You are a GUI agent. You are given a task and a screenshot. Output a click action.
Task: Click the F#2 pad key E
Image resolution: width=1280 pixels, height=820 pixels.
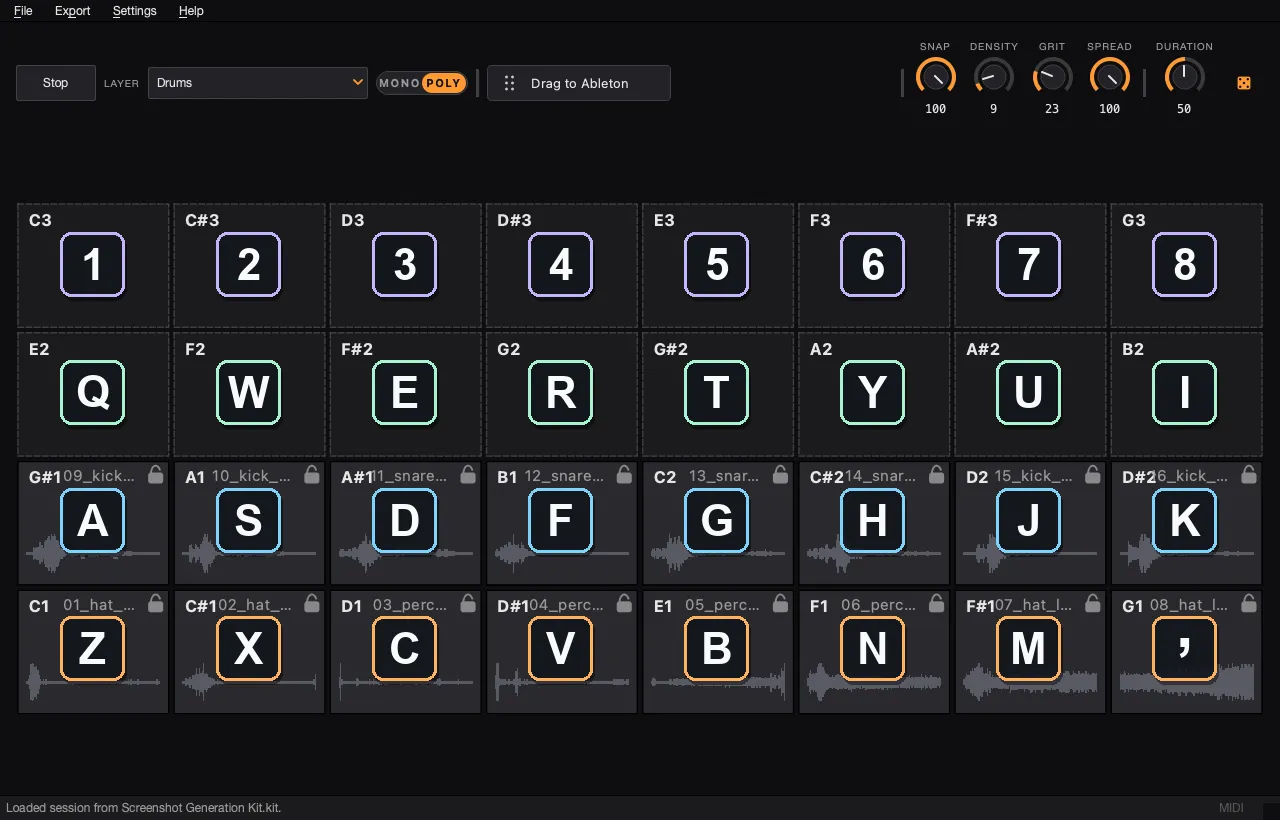(x=405, y=393)
